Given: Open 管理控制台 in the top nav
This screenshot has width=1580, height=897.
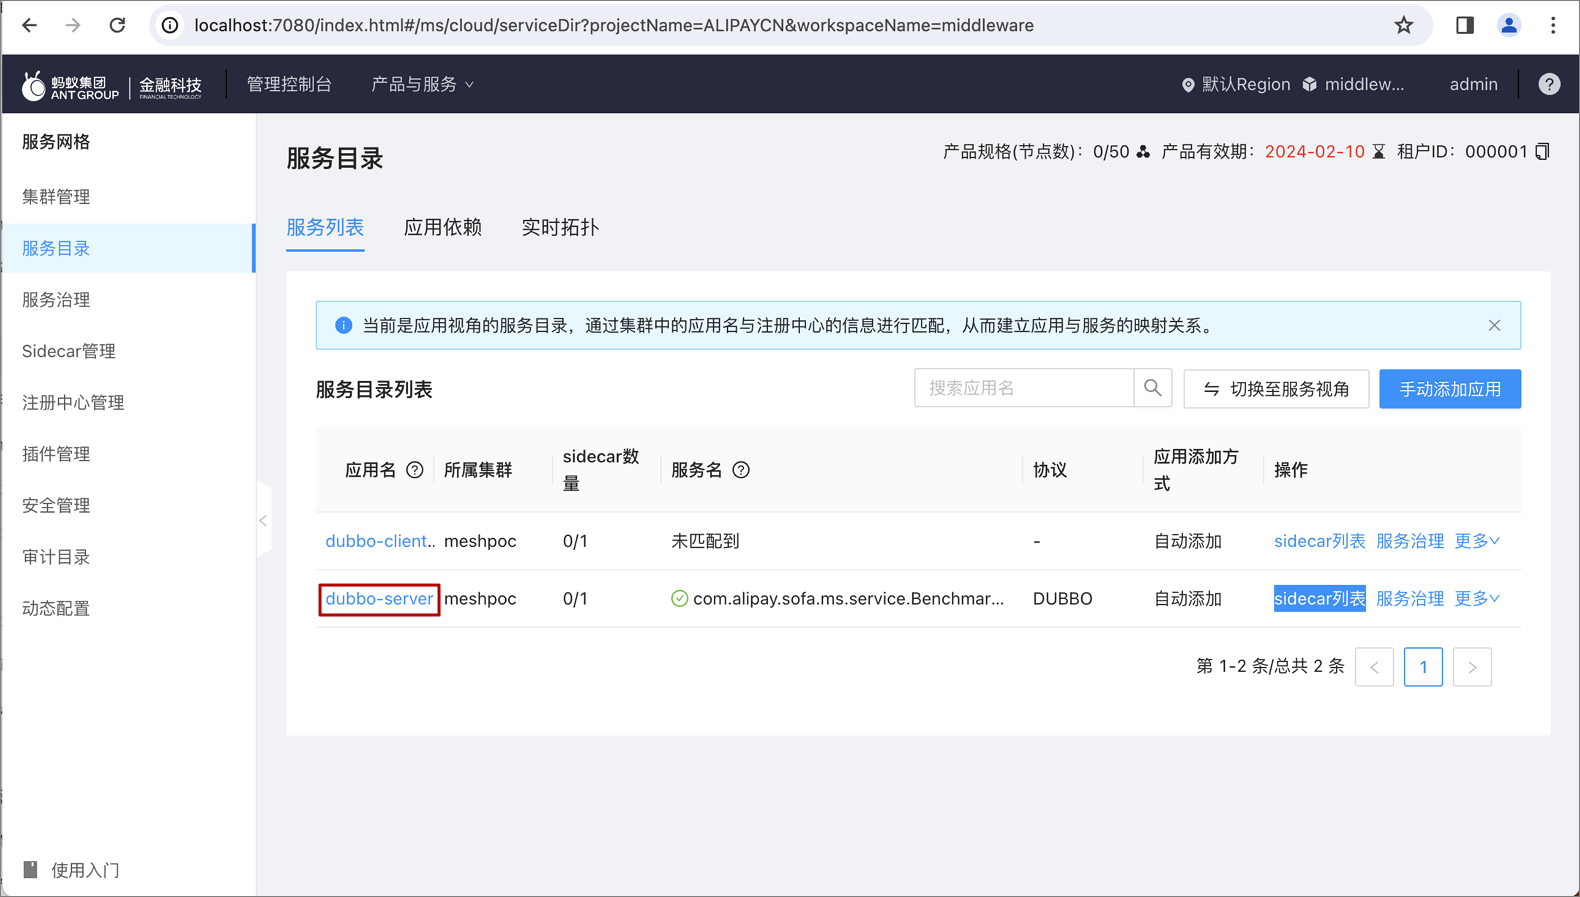Looking at the screenshot, I should click(289, 84).
